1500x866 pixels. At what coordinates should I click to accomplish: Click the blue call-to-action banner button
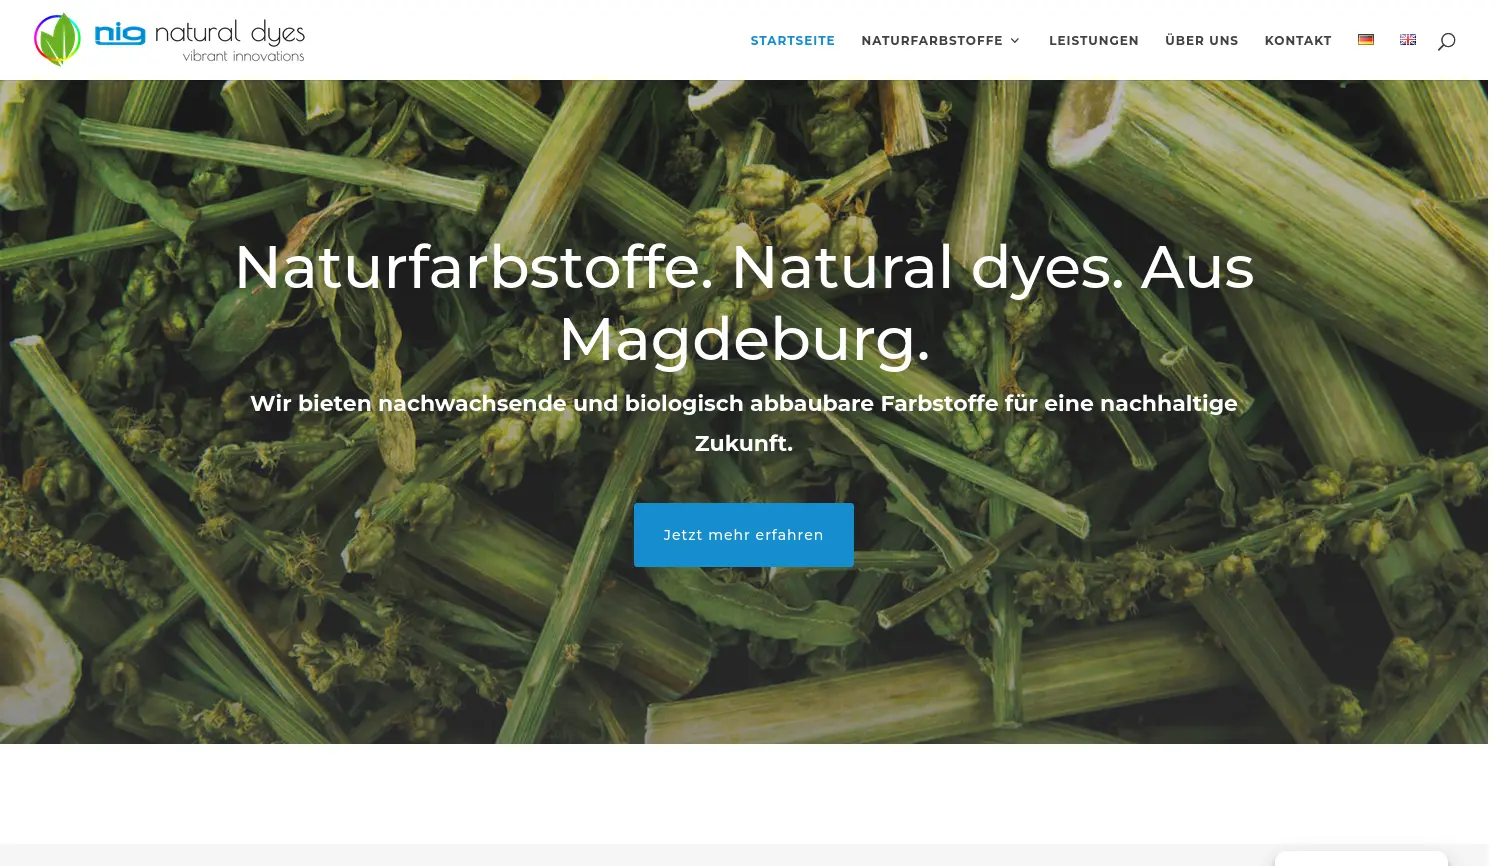tap(744, 535)
